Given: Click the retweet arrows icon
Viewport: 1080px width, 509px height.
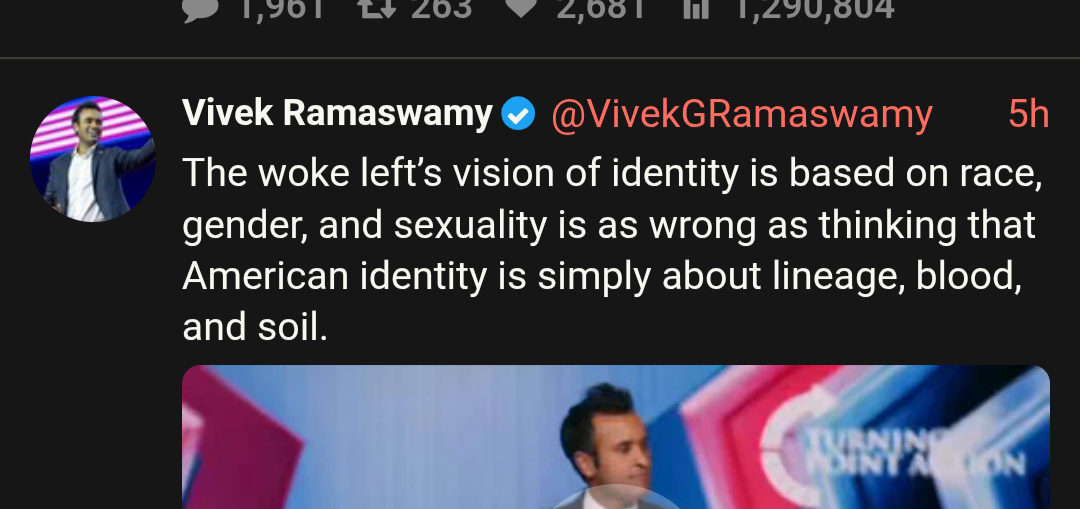Looking at the screenshot, I should pyautogui.click(x=376, y=9).
